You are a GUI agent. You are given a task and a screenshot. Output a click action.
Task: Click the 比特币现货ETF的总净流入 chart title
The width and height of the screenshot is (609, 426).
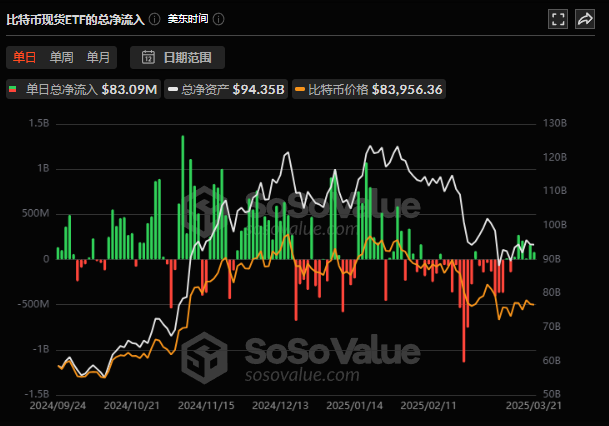click(75, 19)
